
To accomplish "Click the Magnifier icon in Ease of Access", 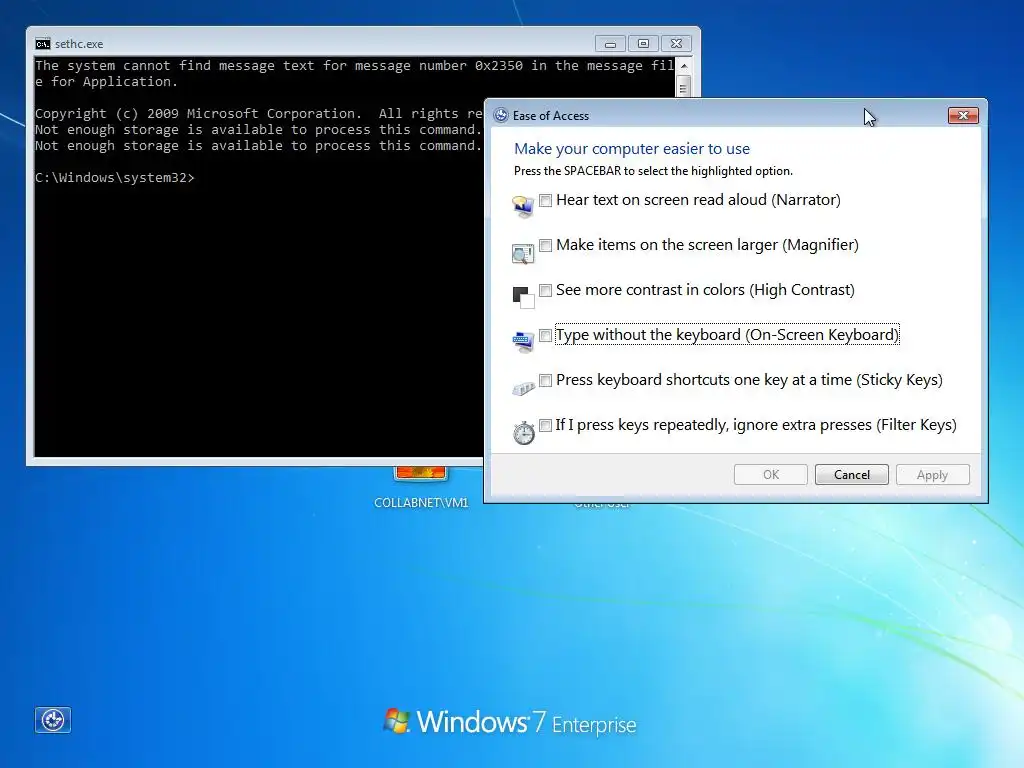I will pyautogui.click(x=523, y=253).
